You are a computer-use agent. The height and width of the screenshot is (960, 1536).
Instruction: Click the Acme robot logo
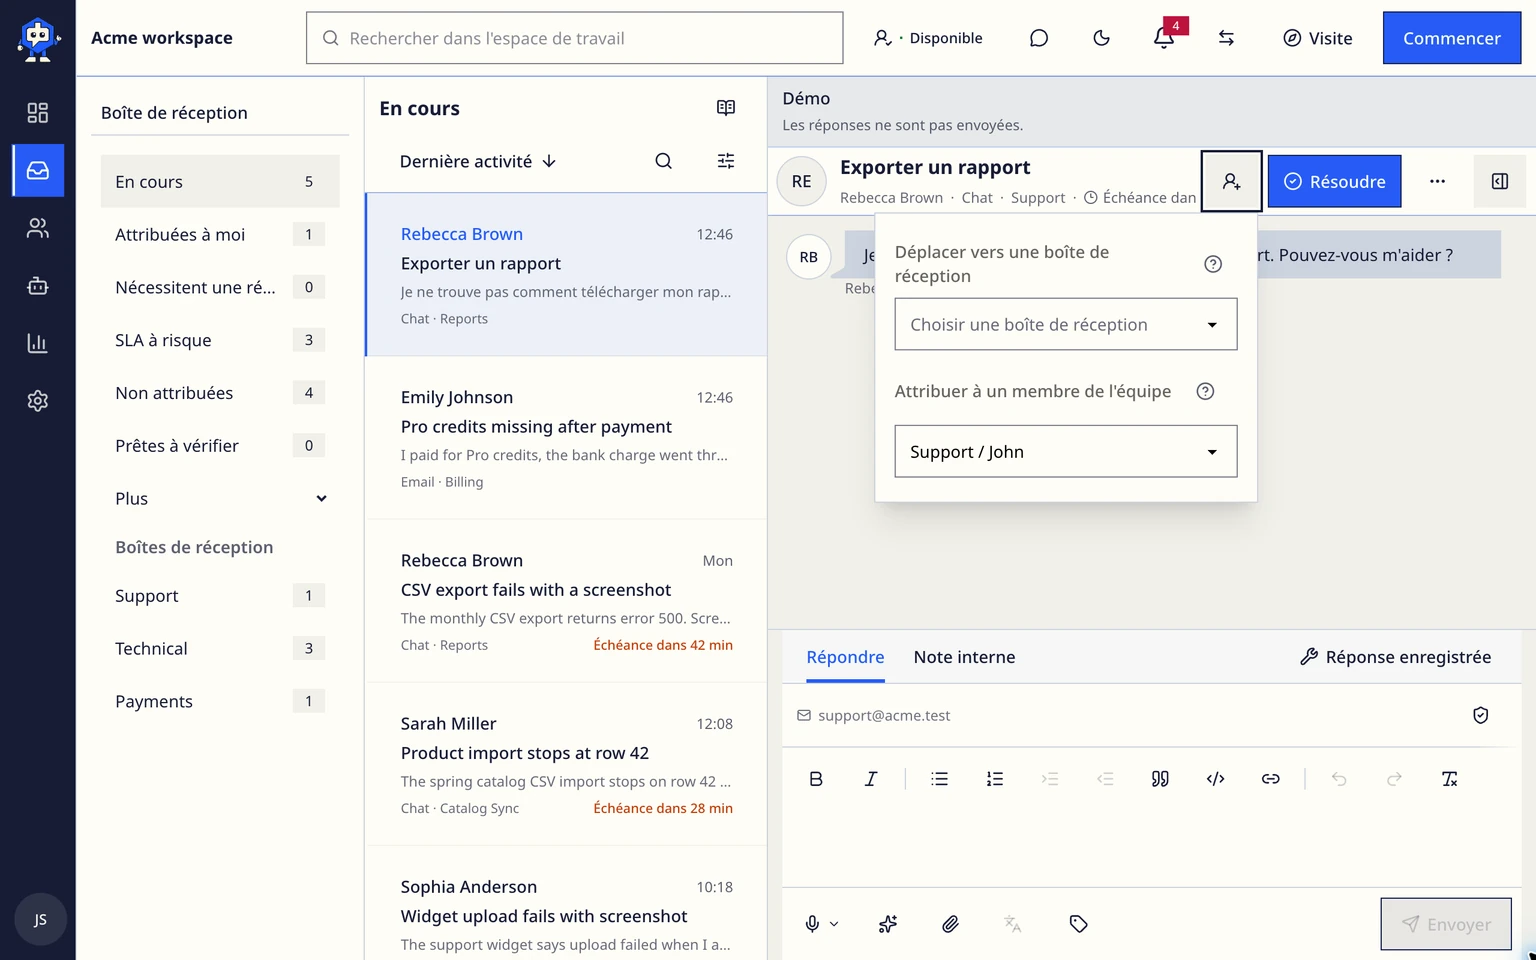click(38, 39)
